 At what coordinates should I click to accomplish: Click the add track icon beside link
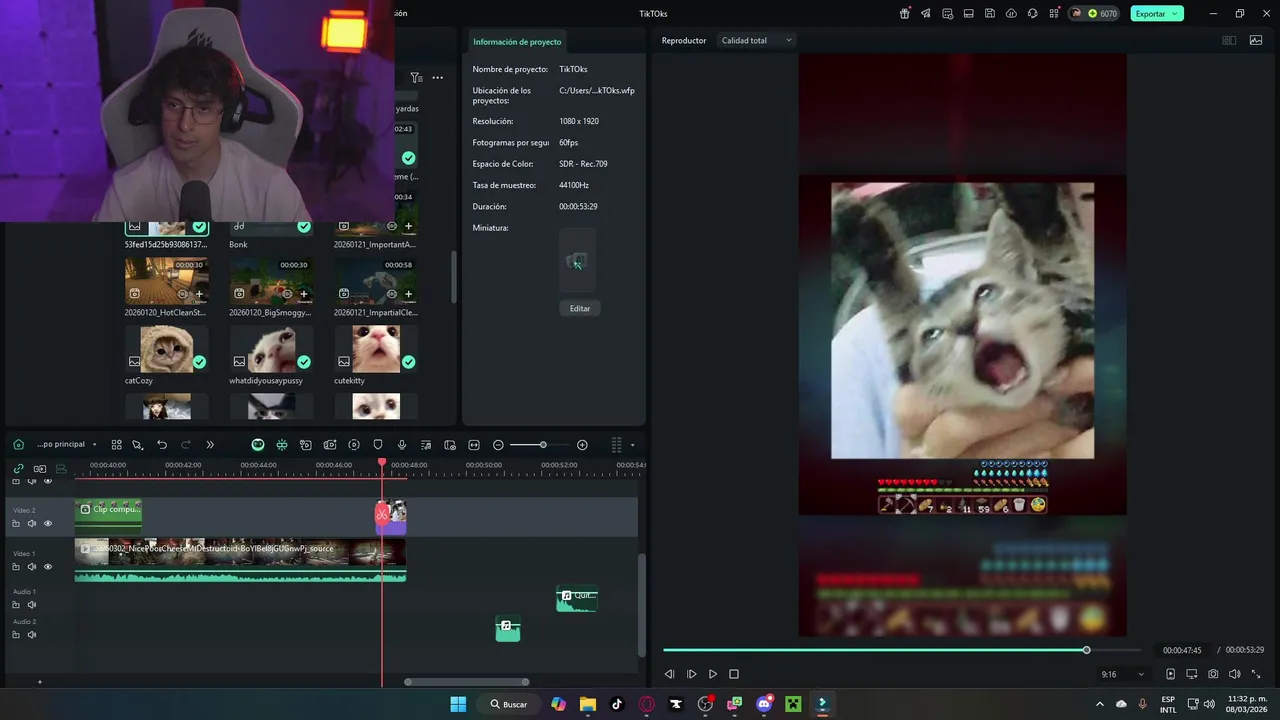point(40,469)
